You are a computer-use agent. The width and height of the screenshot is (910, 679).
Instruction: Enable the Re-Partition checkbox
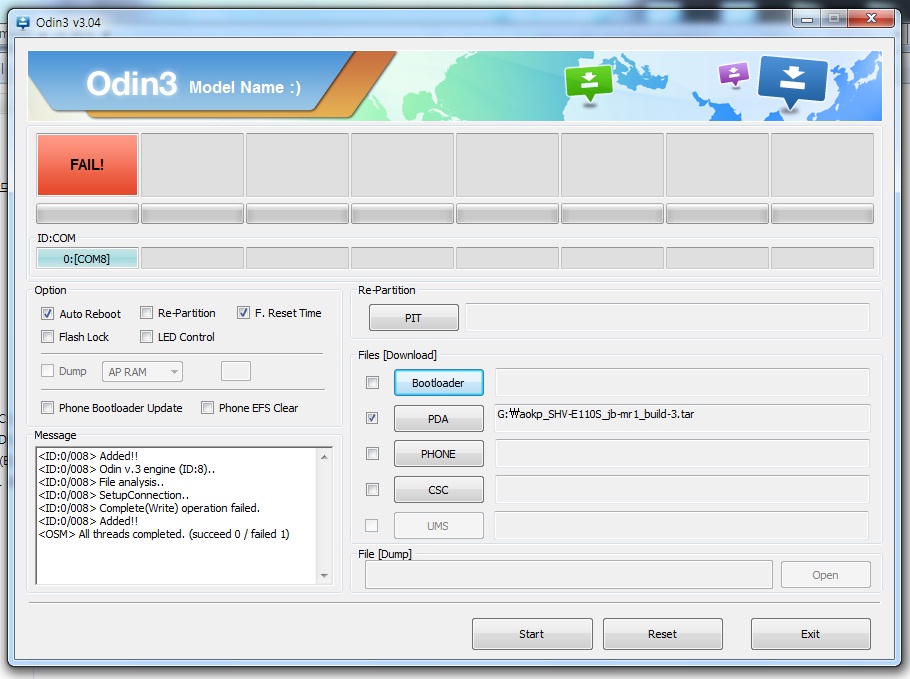coord(146,313)
